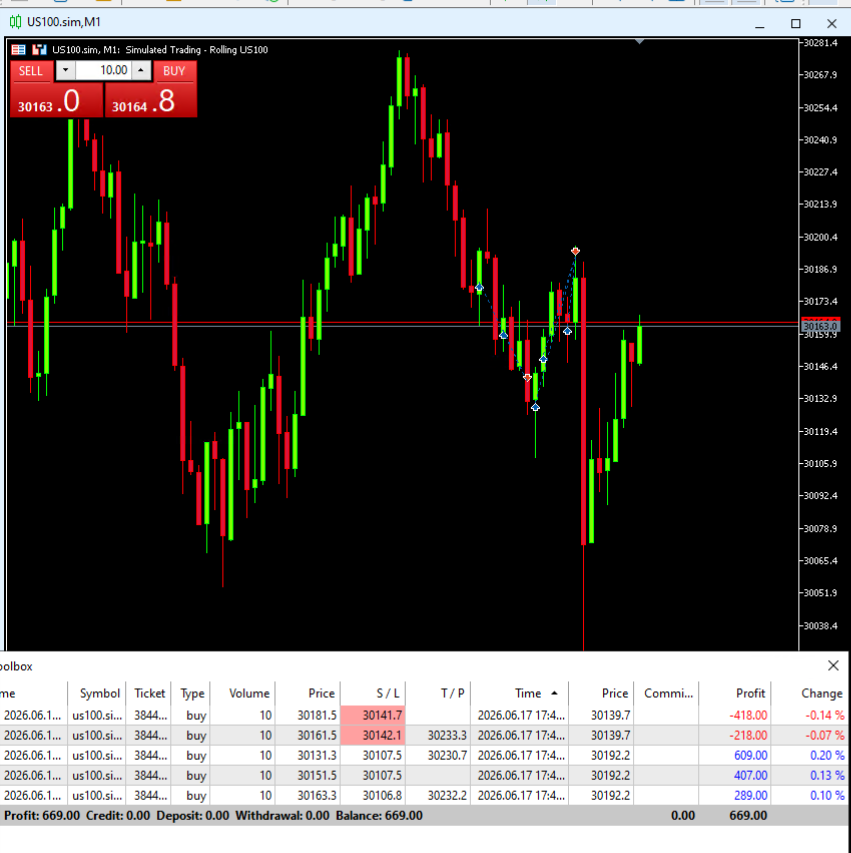Select the change value 0.13 %

(827, 775)
